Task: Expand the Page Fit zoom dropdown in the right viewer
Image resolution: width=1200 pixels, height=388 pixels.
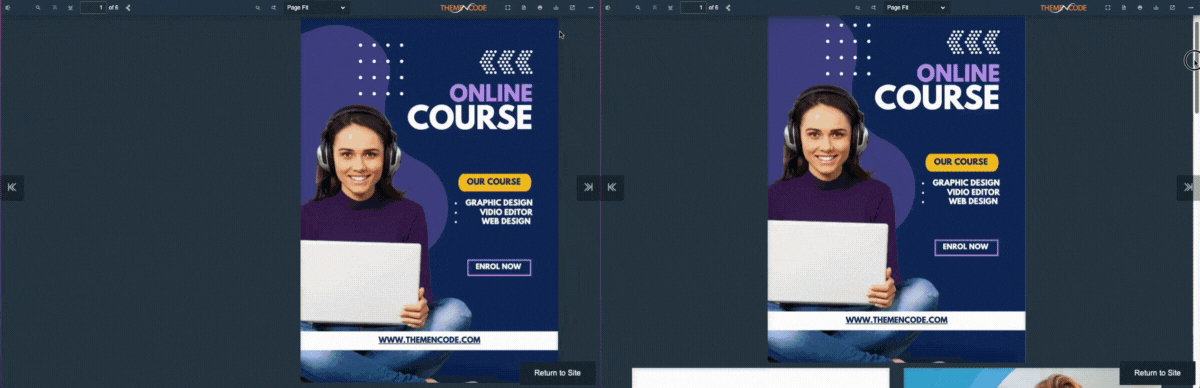Action: [916, 8]
